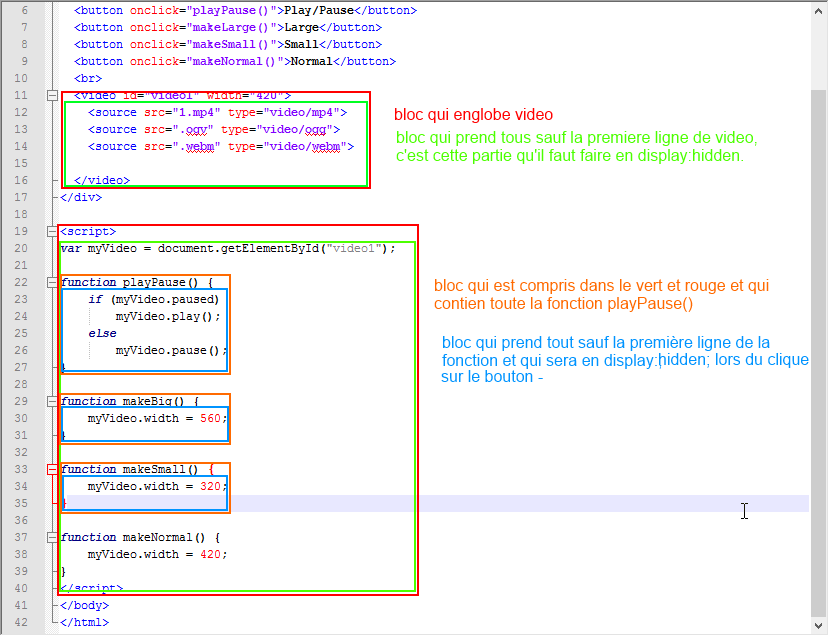Click line number 35 in the gutter

[20, 503]
